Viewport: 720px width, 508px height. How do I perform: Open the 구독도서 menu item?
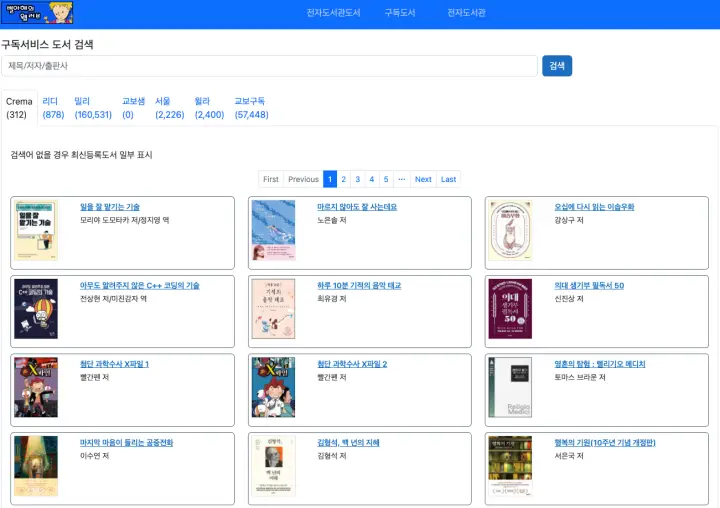400,13
